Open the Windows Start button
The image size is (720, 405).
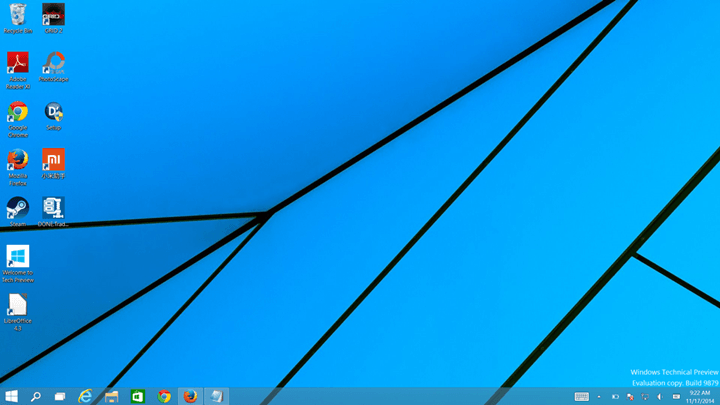tap(11, 396)
